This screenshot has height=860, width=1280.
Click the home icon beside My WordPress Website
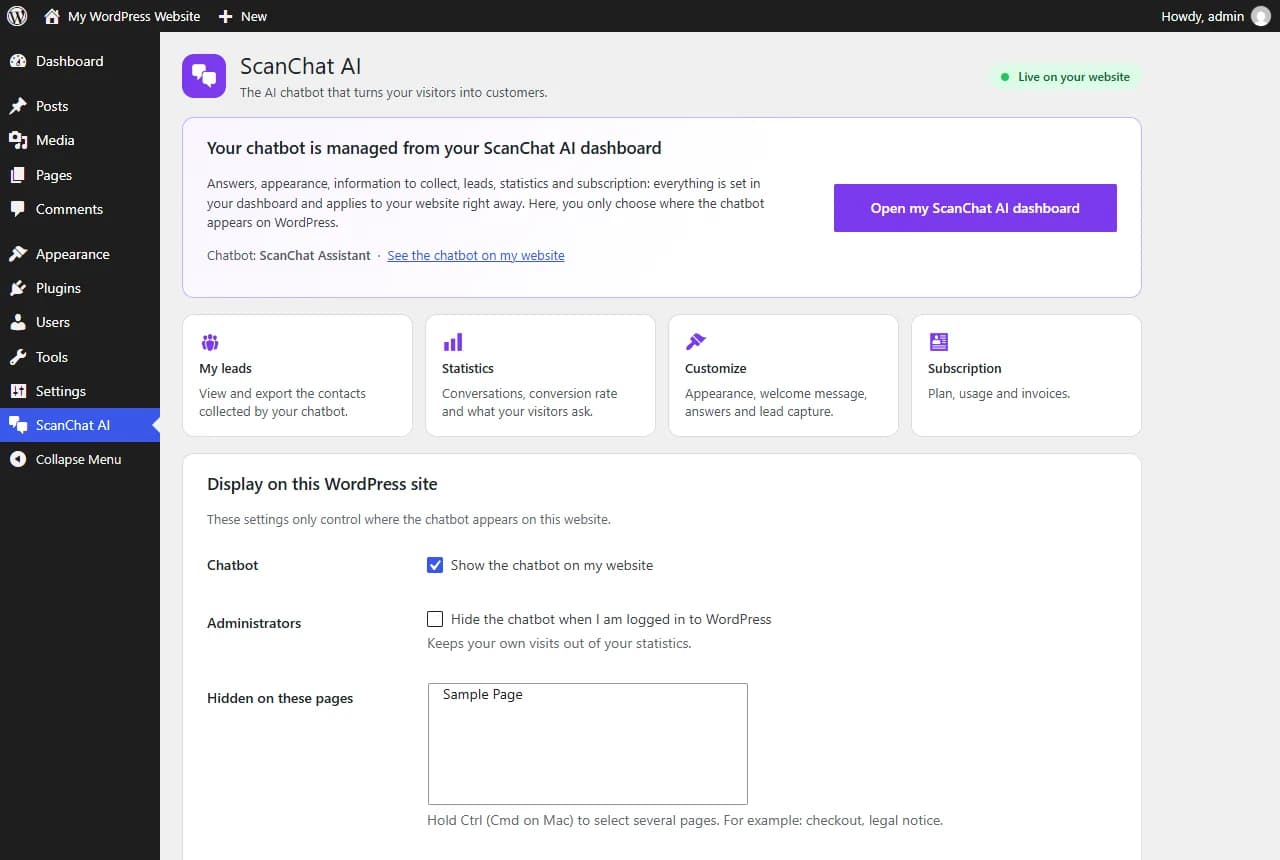coord(52,16)
